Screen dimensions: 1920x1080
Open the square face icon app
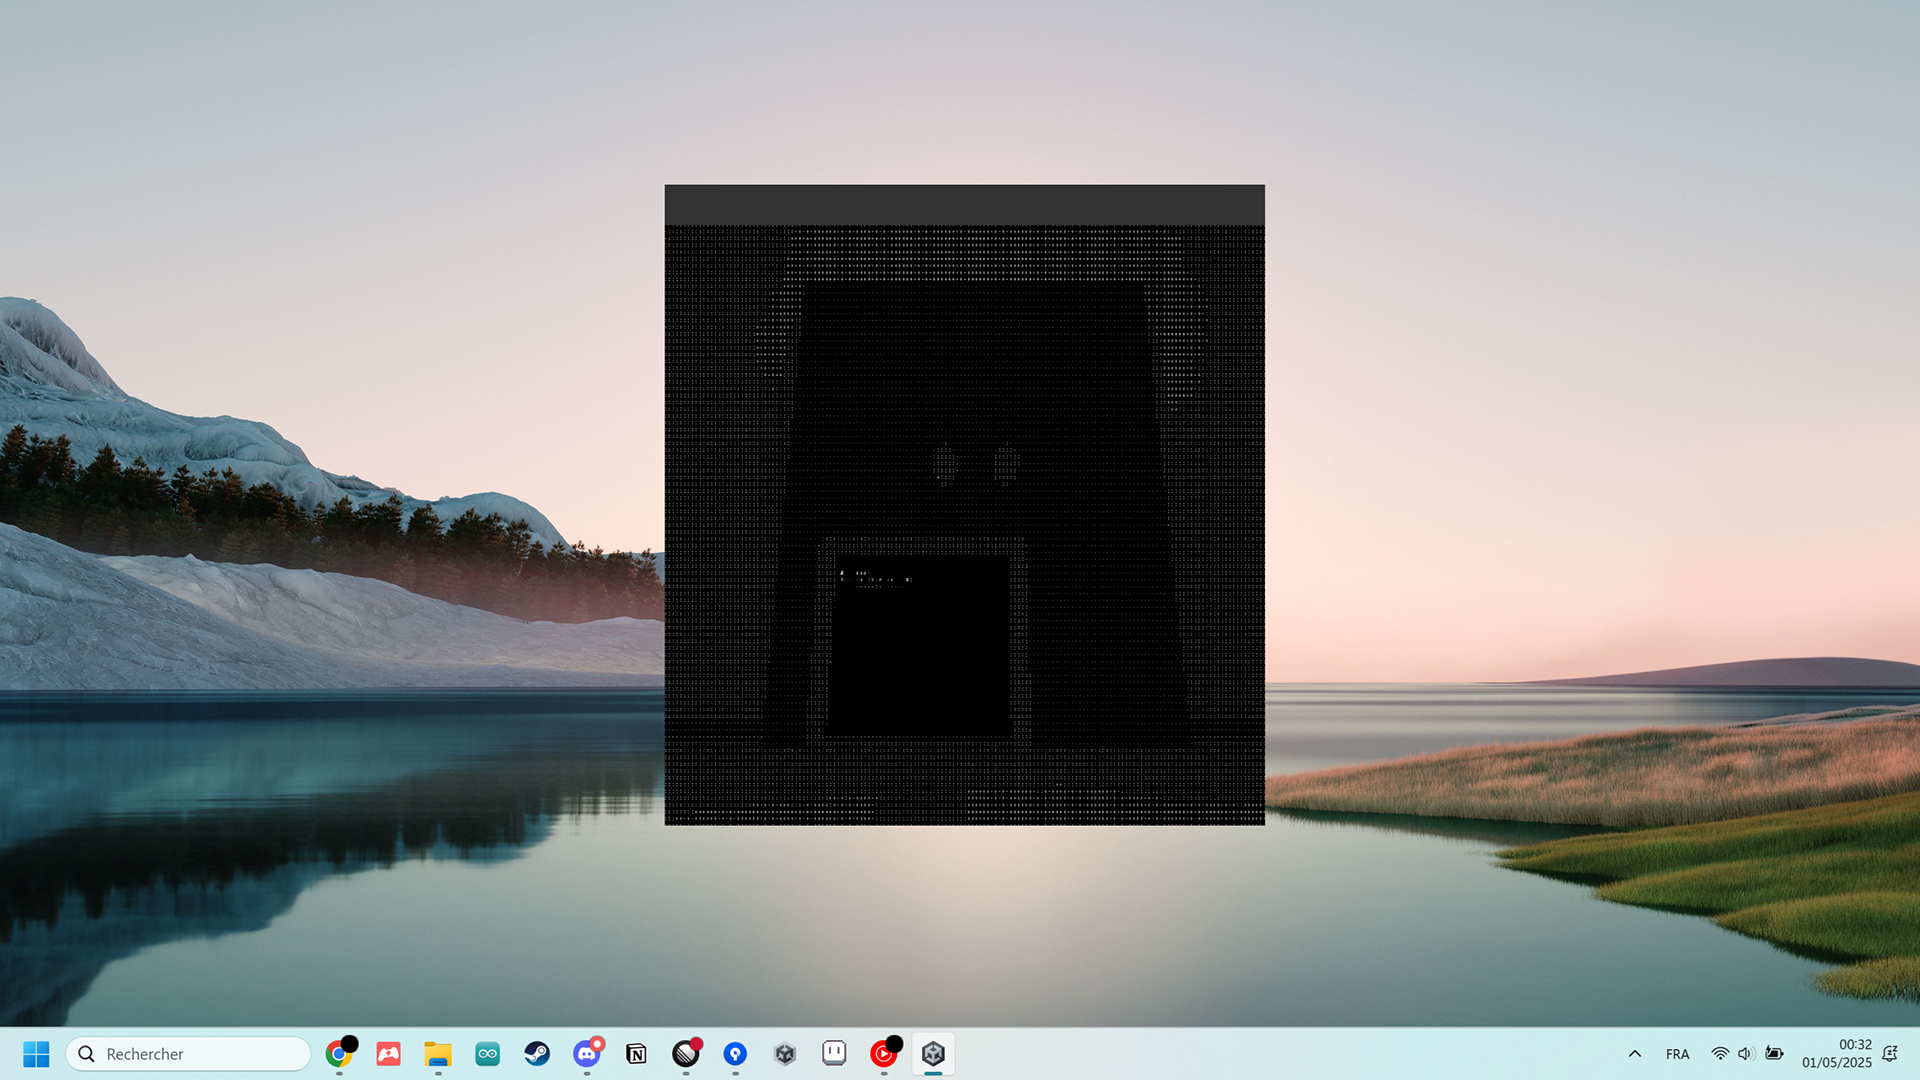point(834,1054)
